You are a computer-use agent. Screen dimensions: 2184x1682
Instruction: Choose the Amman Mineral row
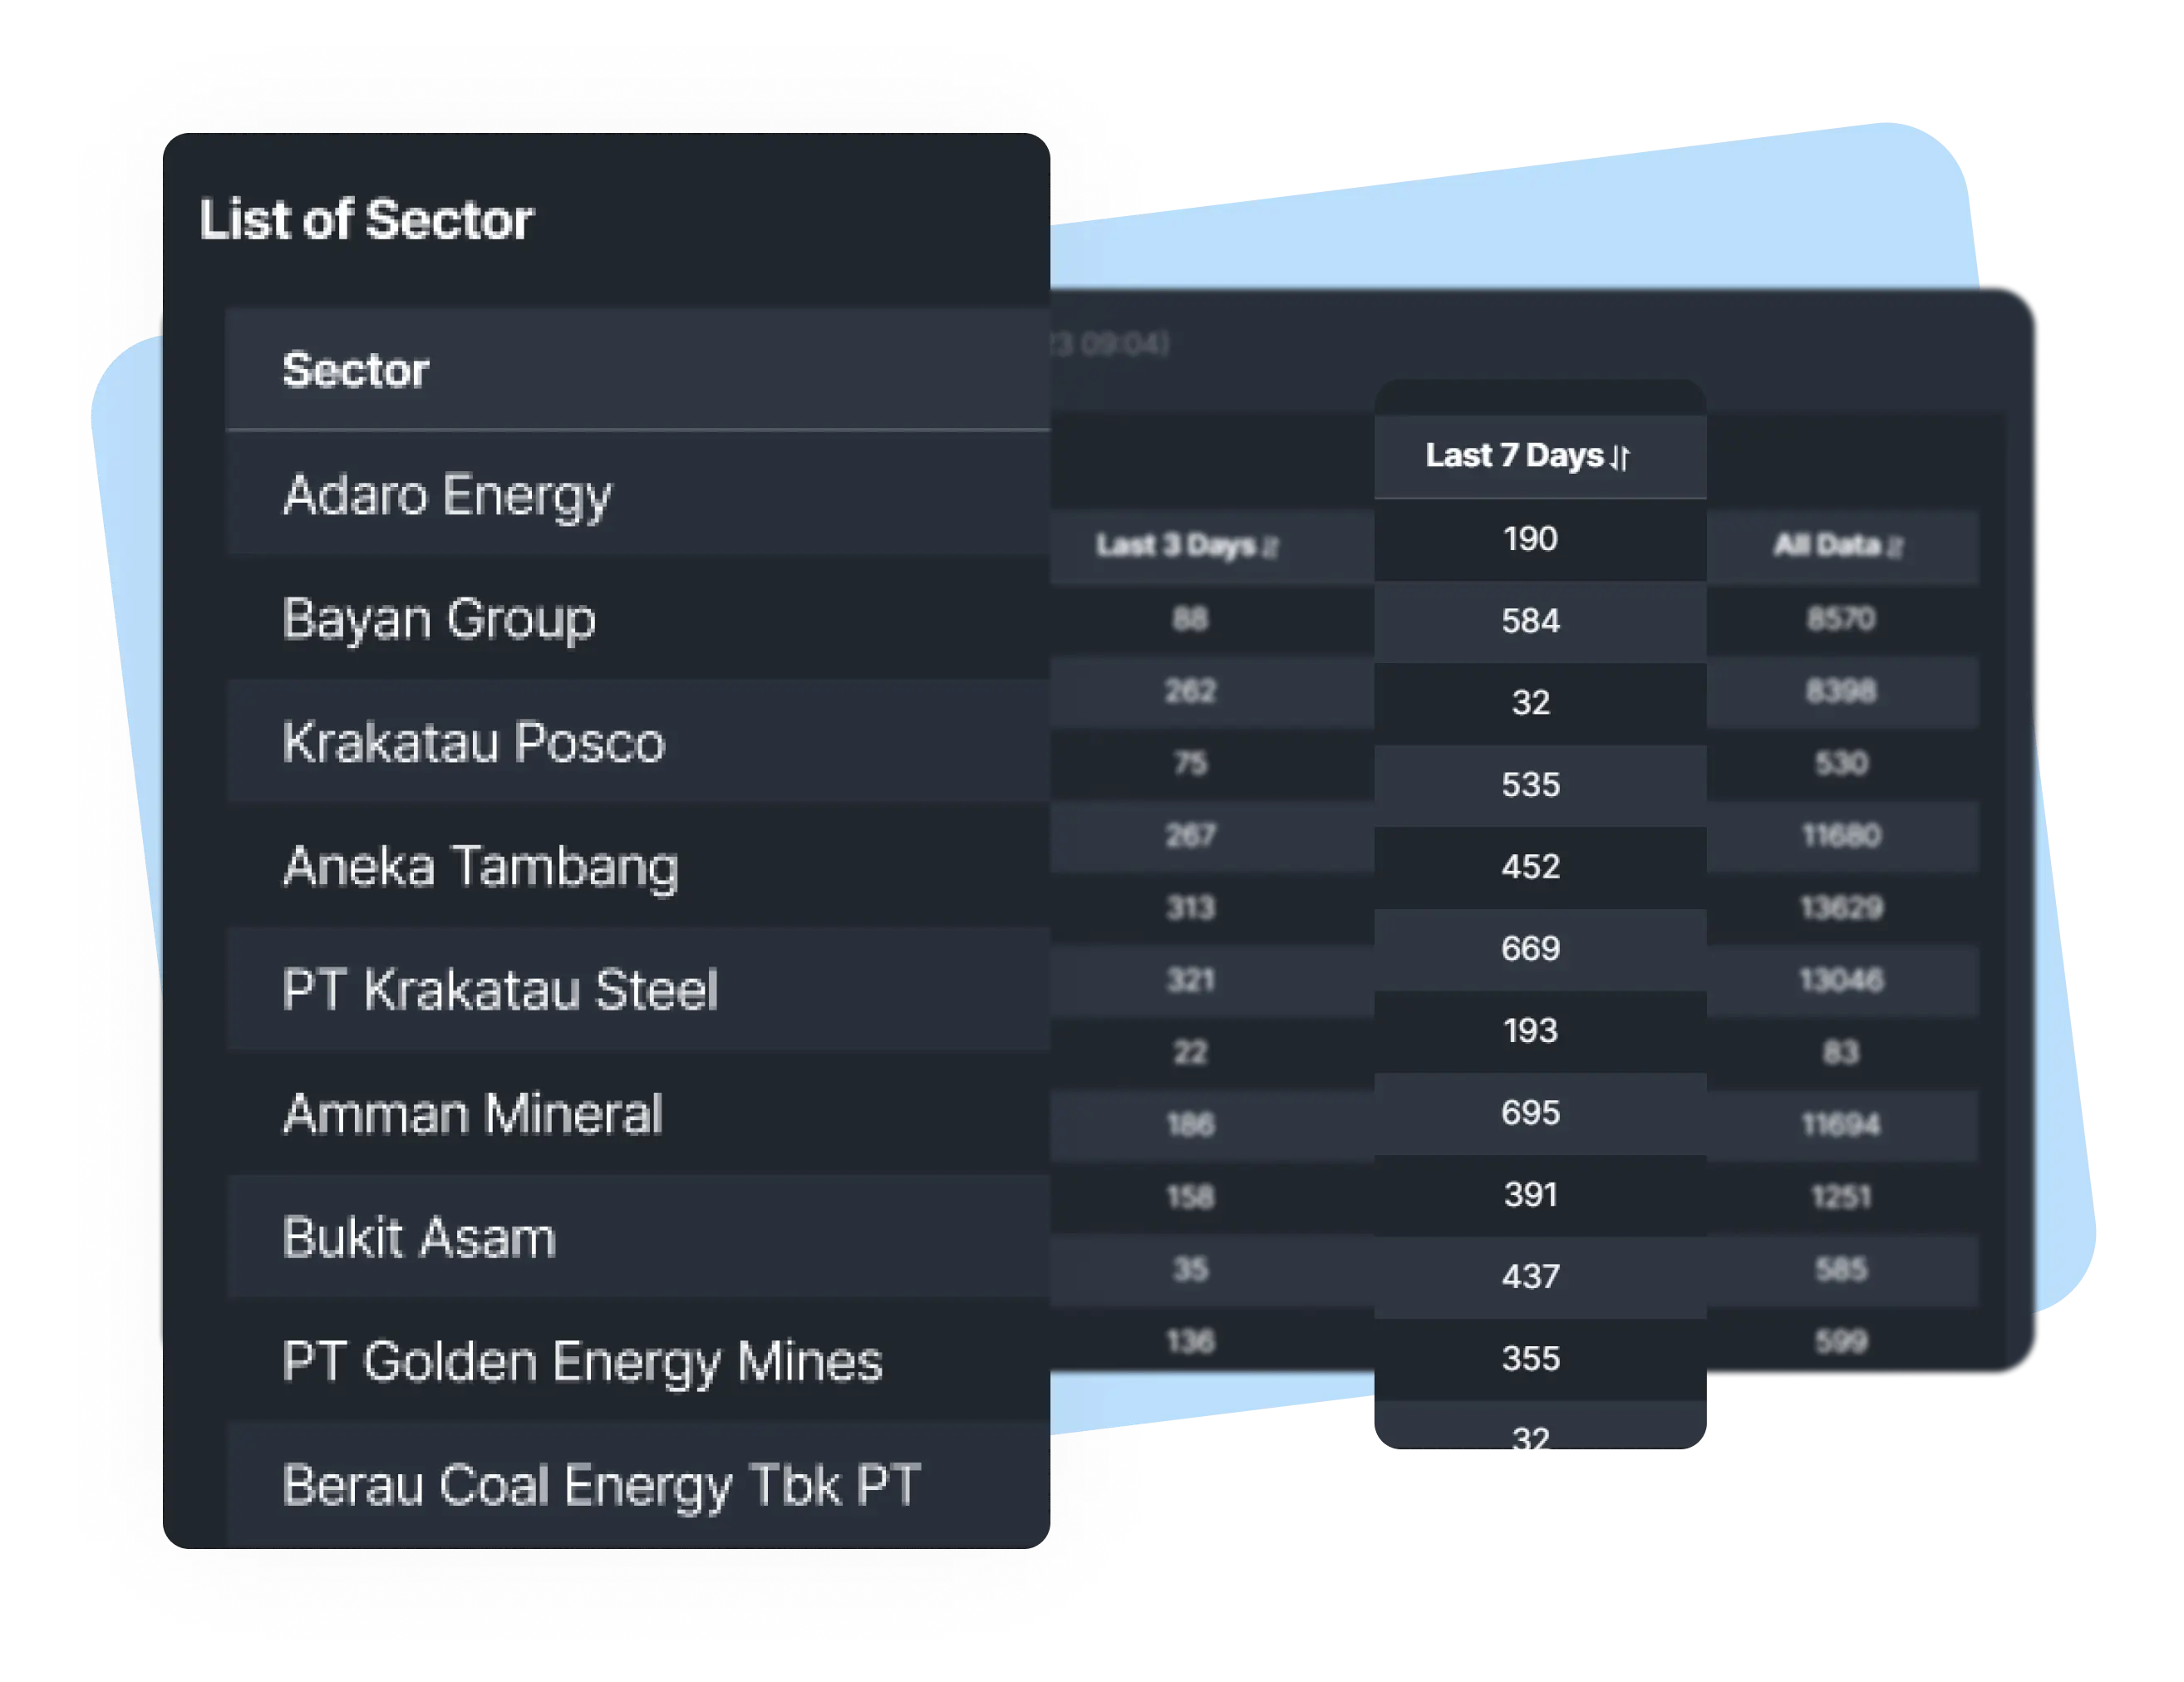(x=638, y=1113)
